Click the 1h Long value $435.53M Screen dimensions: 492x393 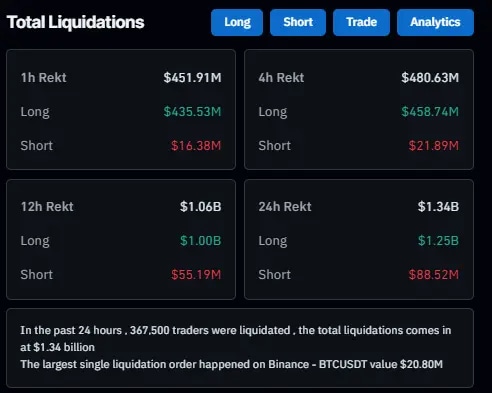pos(192,112)
